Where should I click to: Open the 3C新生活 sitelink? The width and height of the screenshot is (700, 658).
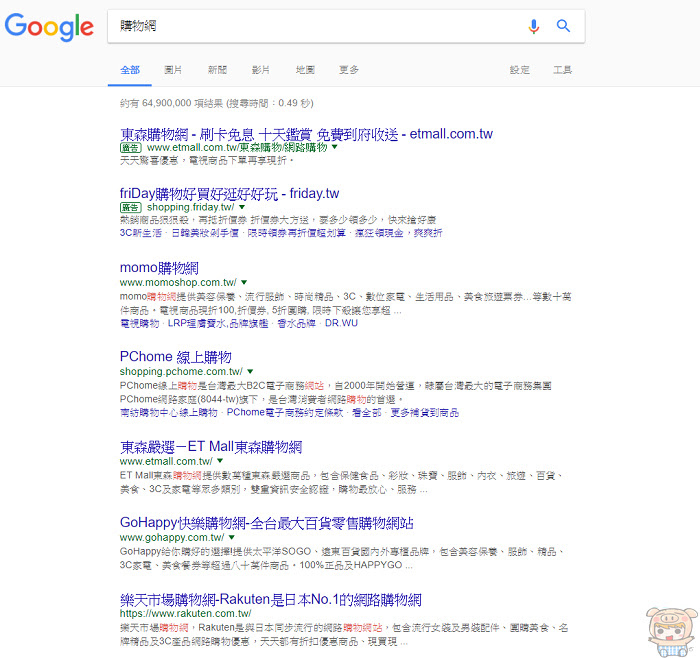pos(141,233)
